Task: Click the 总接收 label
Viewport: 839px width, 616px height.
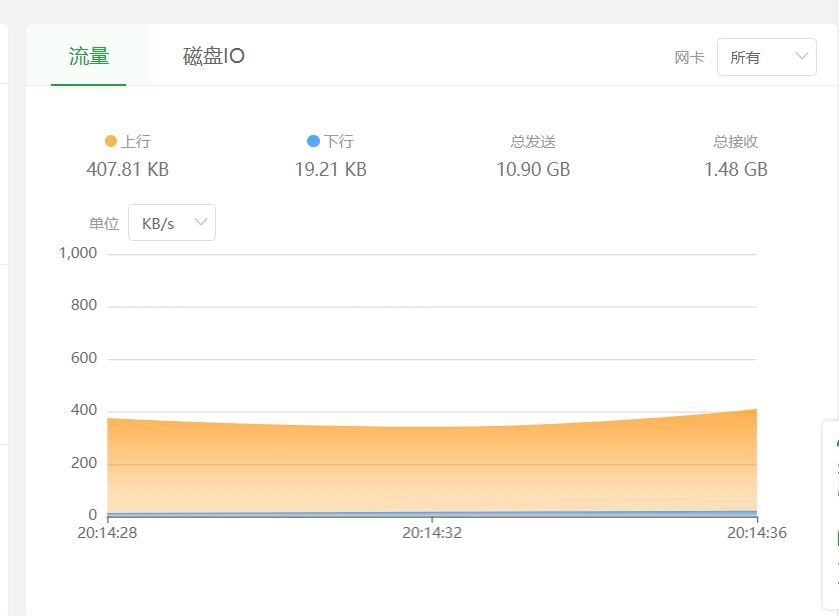Action: [736, 141]
